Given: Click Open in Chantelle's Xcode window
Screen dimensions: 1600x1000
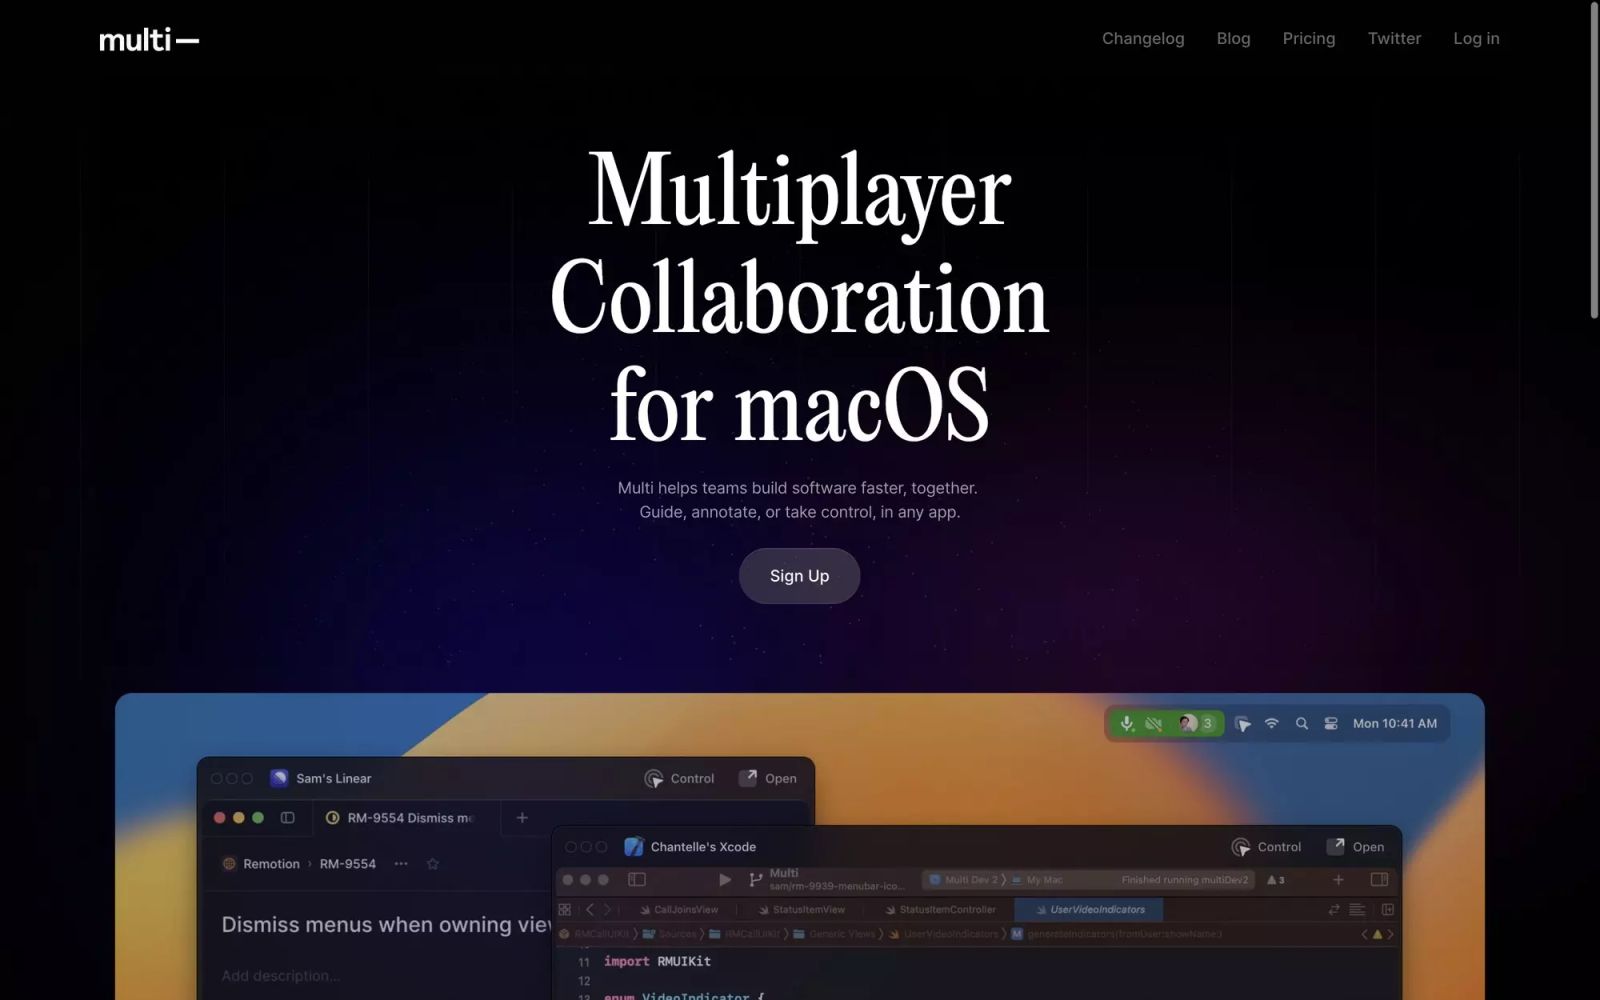Looking at the screenshot, I should pos(1355,846).
